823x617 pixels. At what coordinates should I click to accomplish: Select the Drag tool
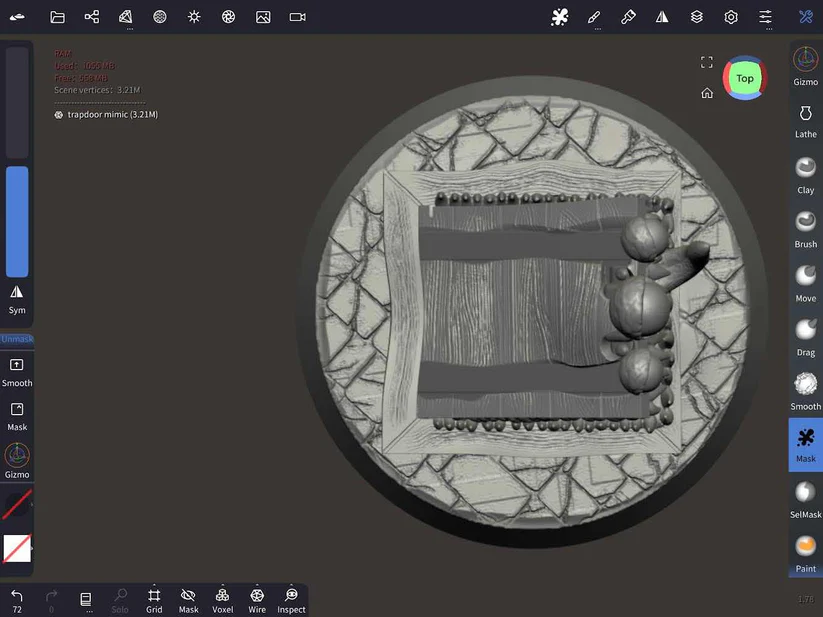(x=805, y=338)
